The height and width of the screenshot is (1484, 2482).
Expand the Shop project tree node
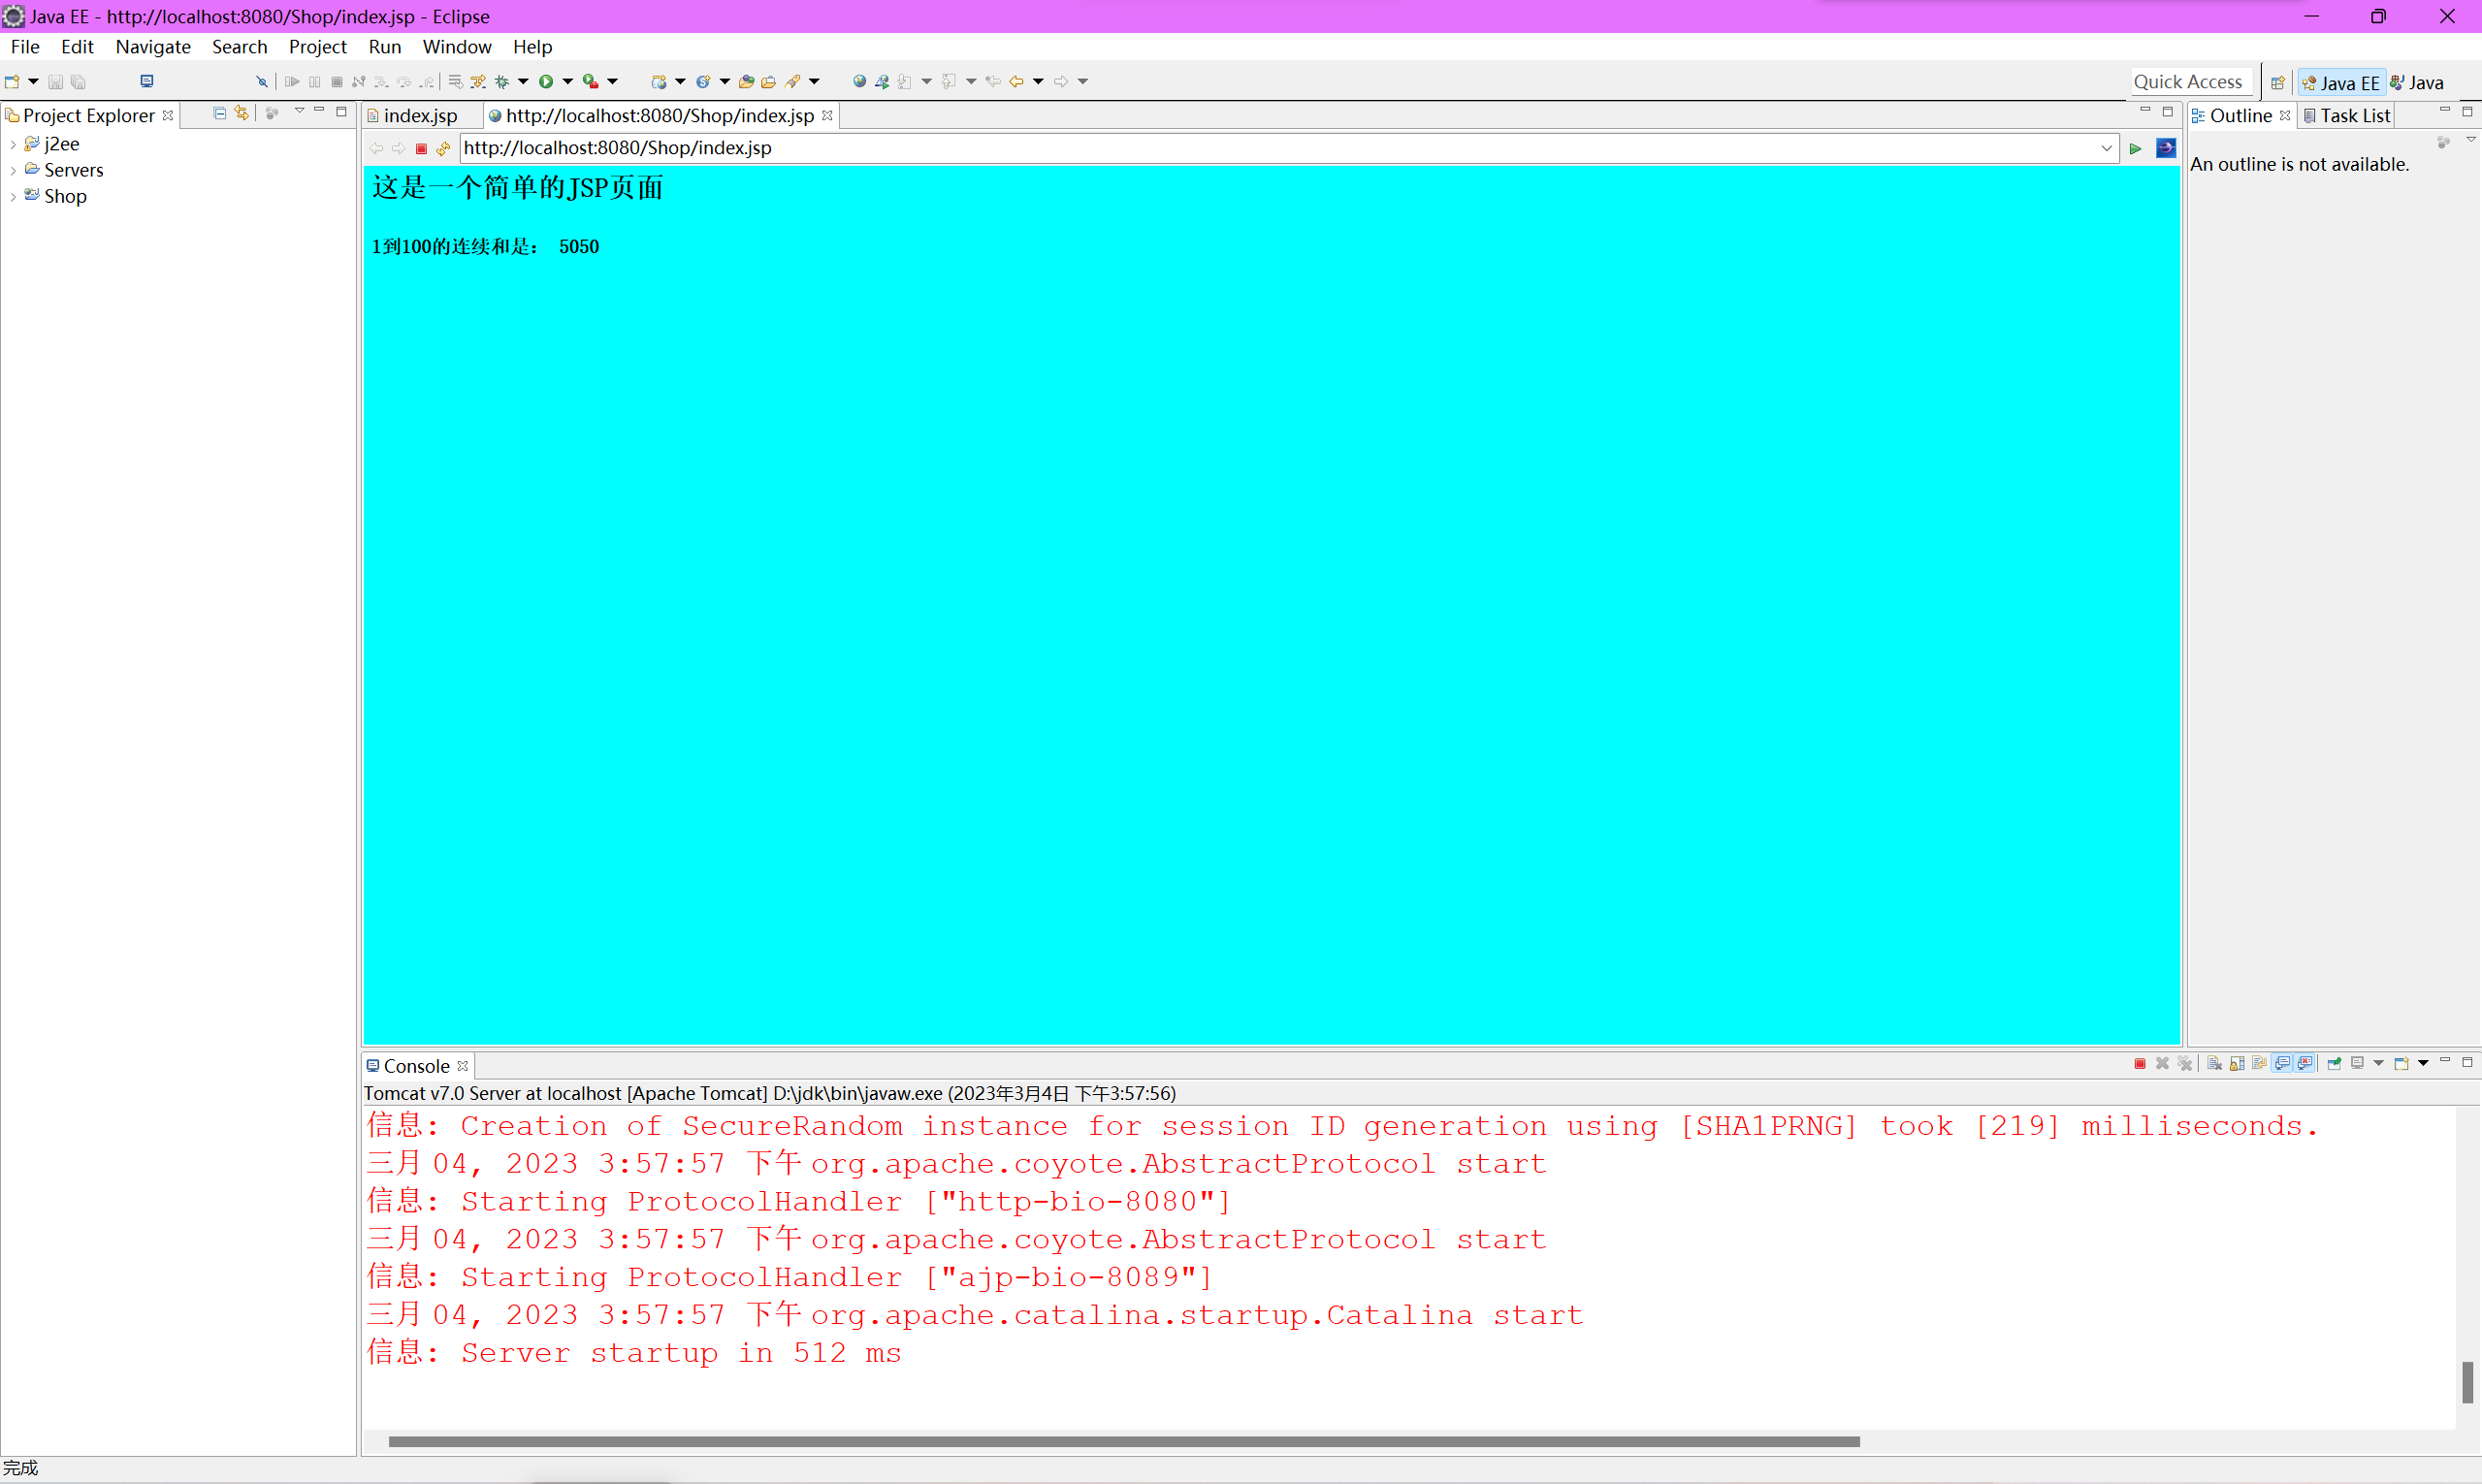12,197
